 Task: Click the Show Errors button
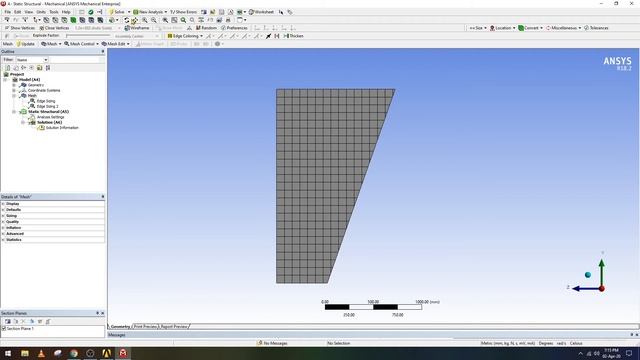pos(183,12)
